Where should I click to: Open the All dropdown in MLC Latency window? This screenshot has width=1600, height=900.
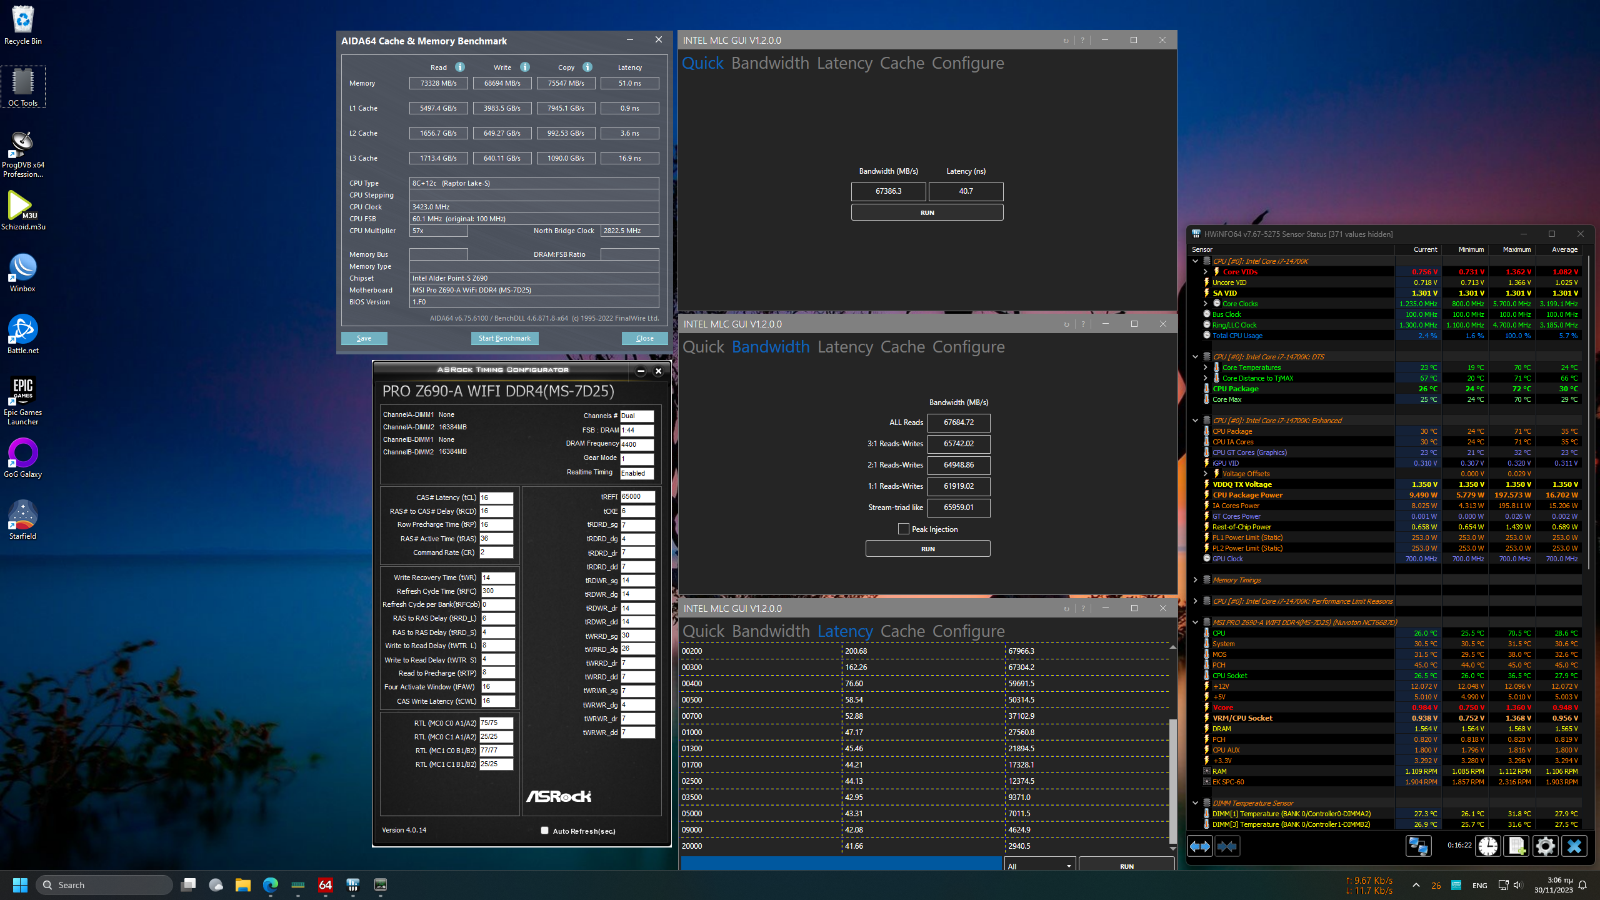pos(1039,866)
